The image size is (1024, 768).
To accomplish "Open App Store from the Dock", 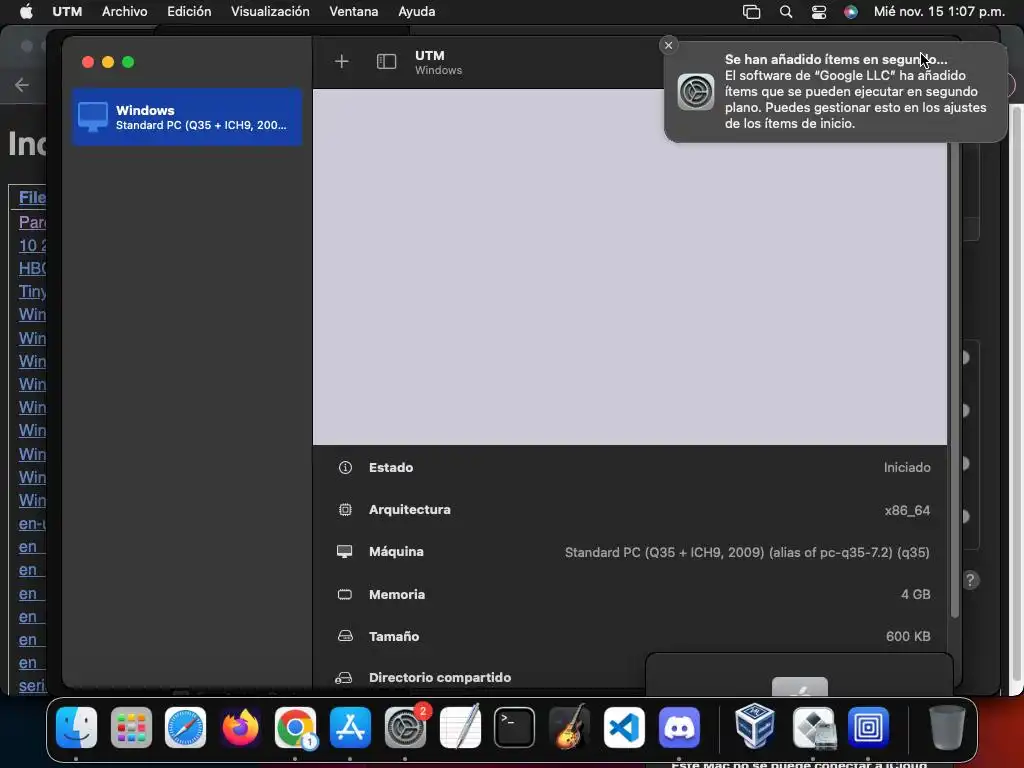I will click(x=350, y=727).
